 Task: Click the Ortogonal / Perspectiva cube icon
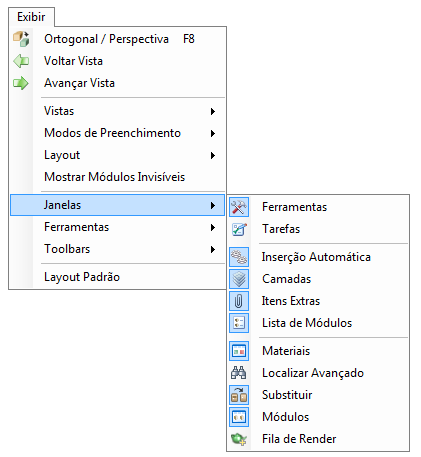21,39
